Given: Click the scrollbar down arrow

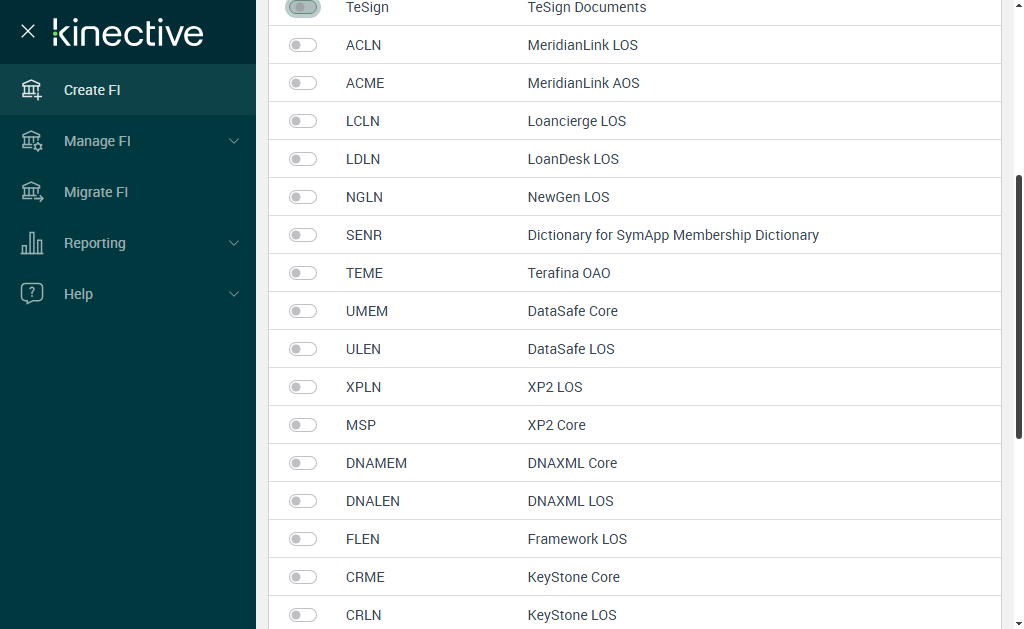Looking at the screenshot, I should click(x=1018, y=624).
